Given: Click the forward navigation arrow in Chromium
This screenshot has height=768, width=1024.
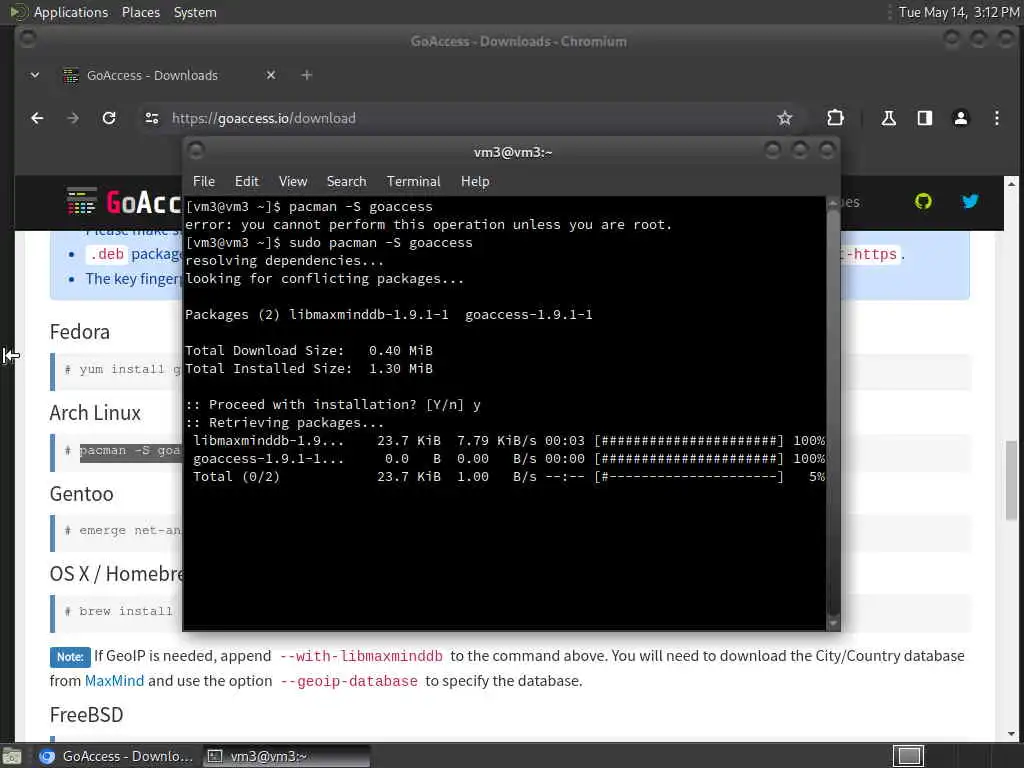Looking at the screenshot, I should pos(73,118).
